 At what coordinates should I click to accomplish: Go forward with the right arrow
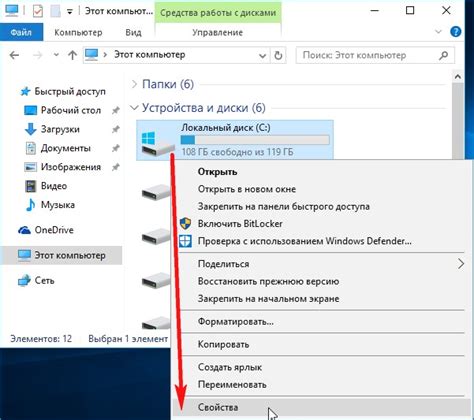tap(38, 55)
